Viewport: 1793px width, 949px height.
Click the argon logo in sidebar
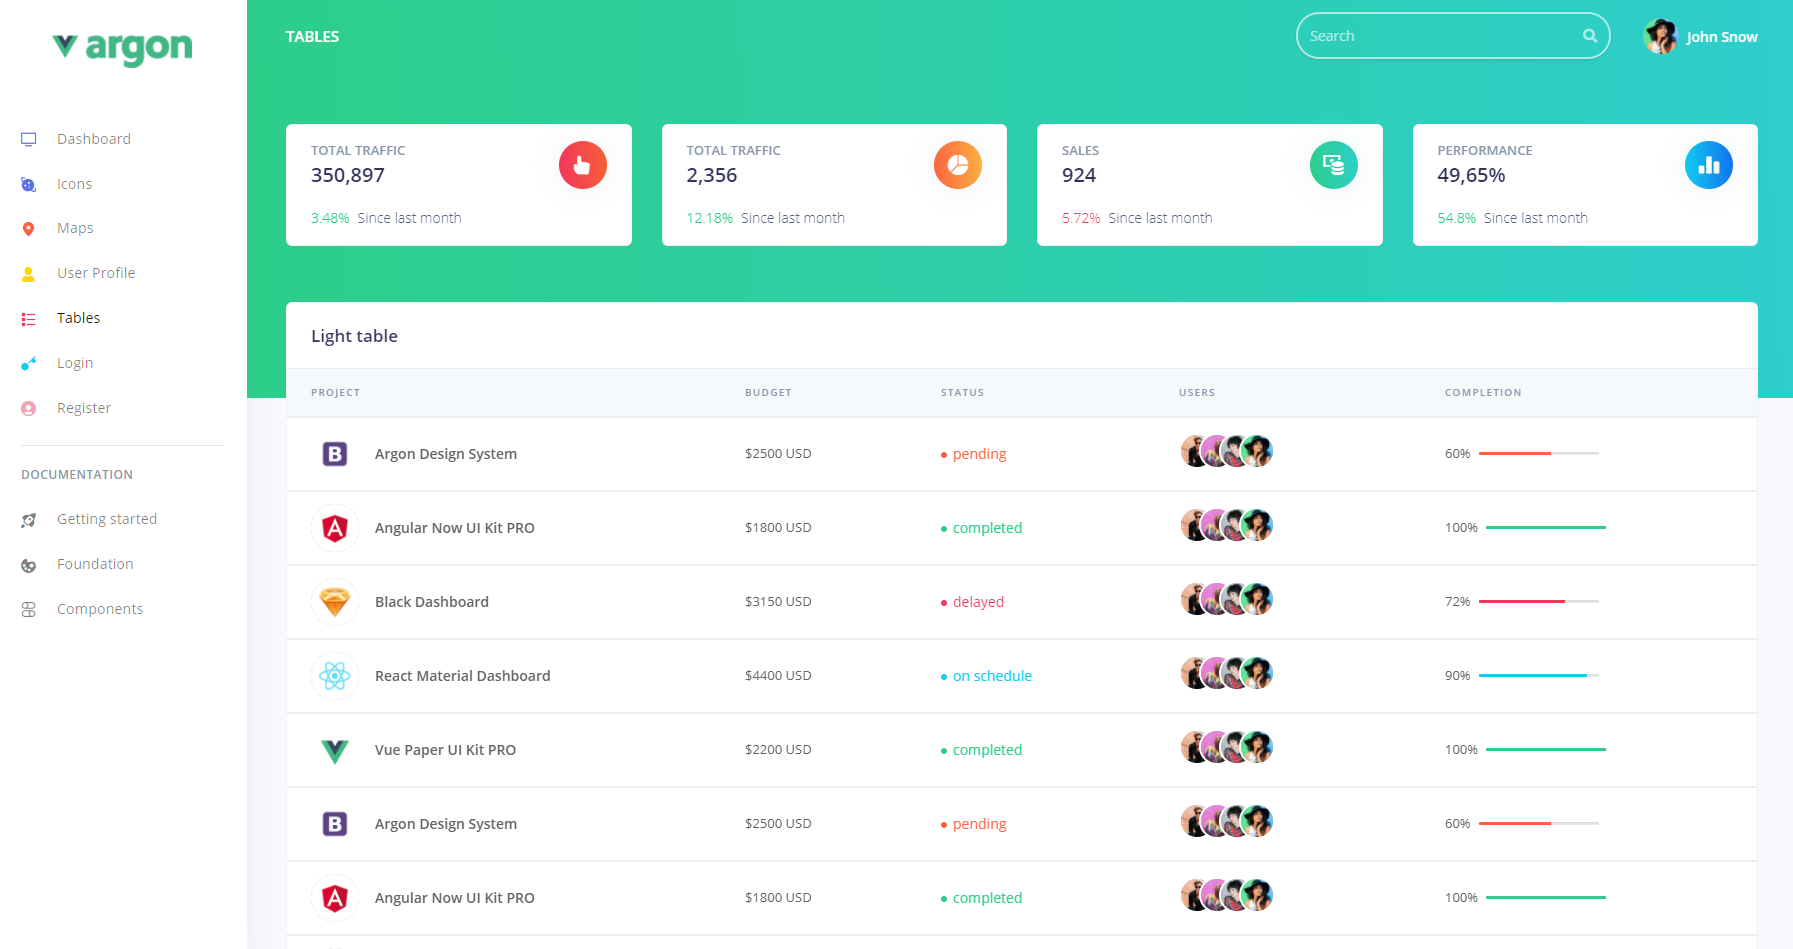(x=123, y=47)
